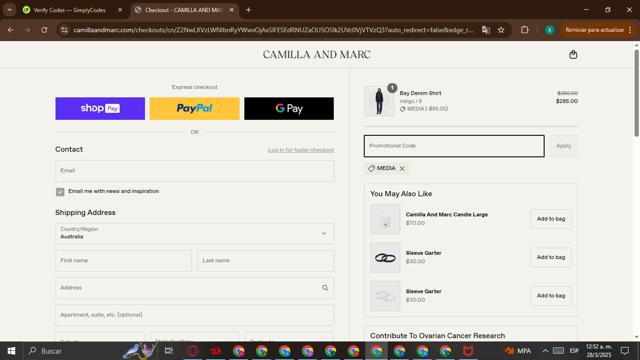Click the Last name field
The height and width of the screenshot is (360, 640).
[266, 261]
